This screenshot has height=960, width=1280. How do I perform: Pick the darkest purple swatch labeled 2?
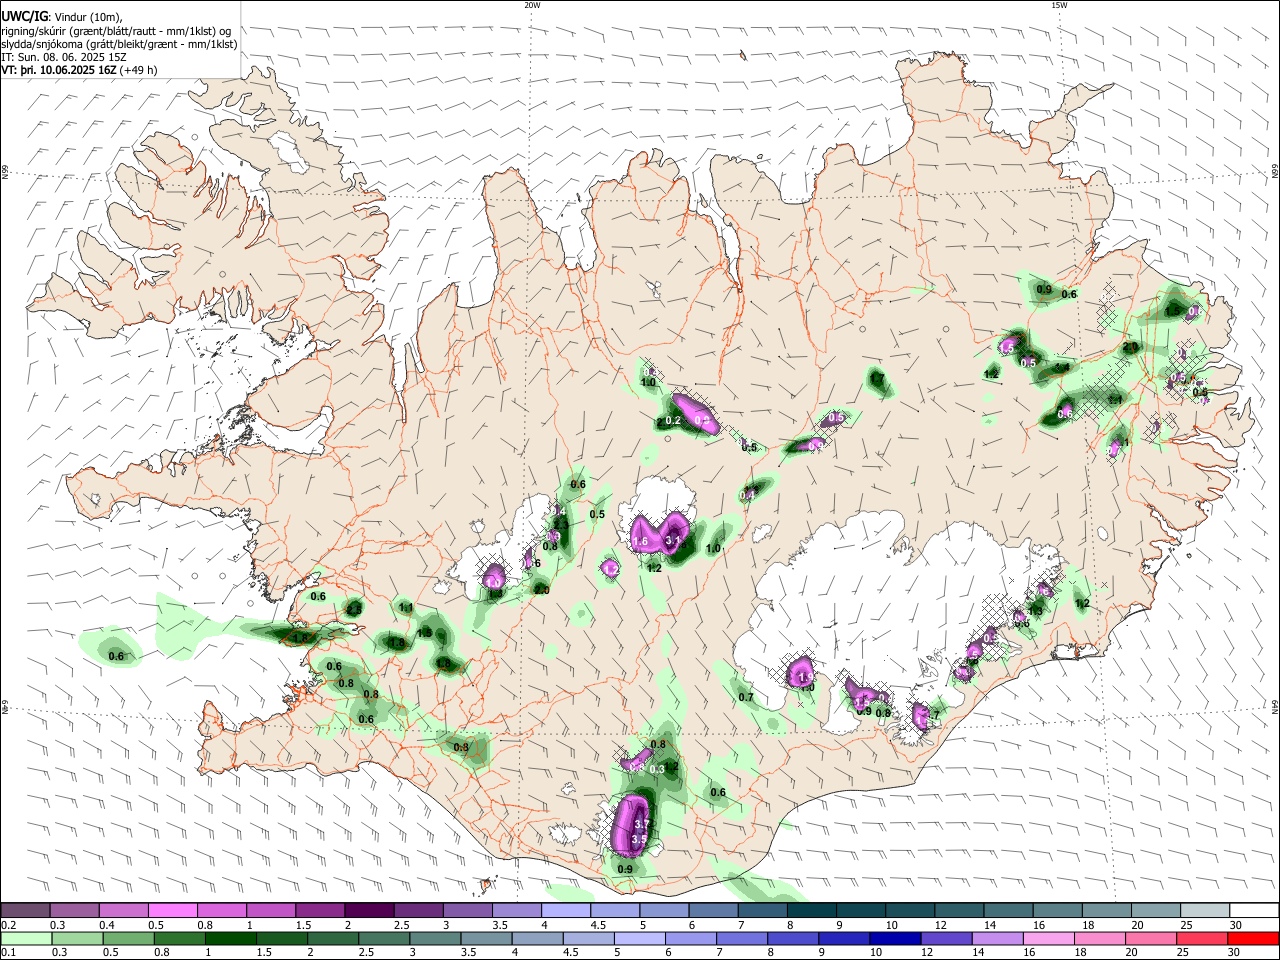pyautogui.click(x=369, y=910)
